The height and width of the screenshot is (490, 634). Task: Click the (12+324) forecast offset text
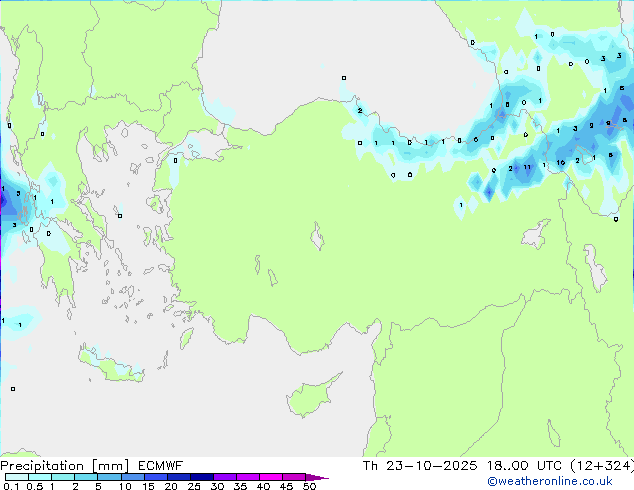(x=602, y=466)
